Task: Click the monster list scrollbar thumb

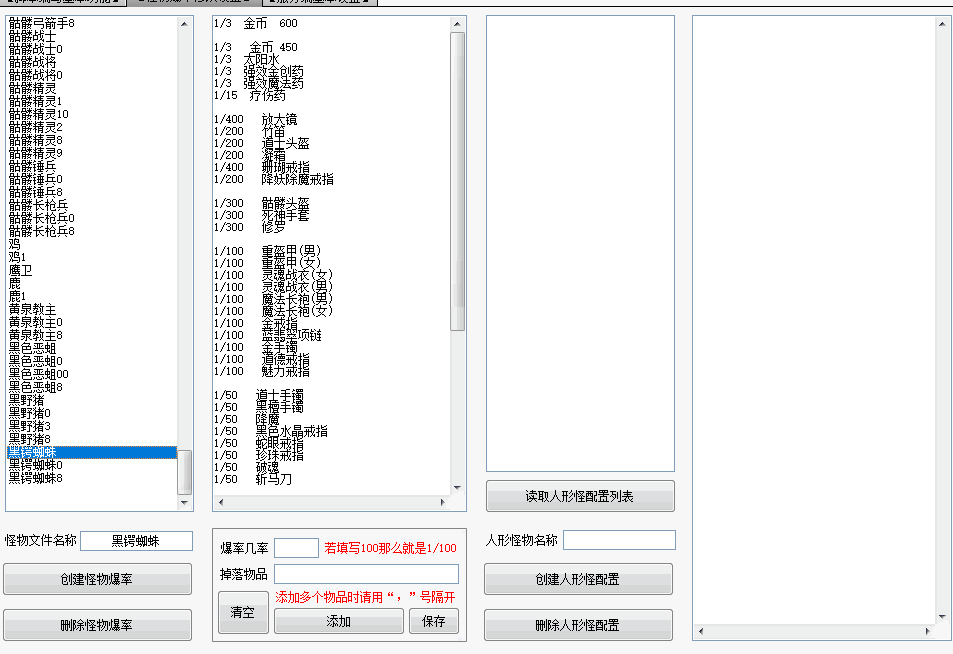Action: click(x=184, y=472)
